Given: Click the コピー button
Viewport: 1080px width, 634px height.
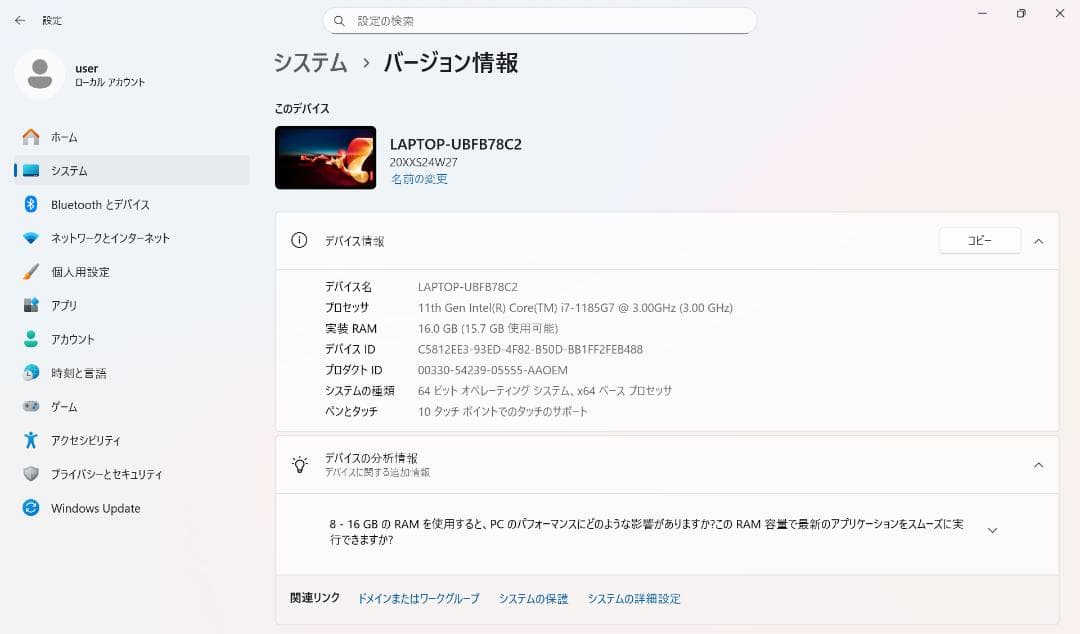Looking at the screenshot, I should click(979, 241).
